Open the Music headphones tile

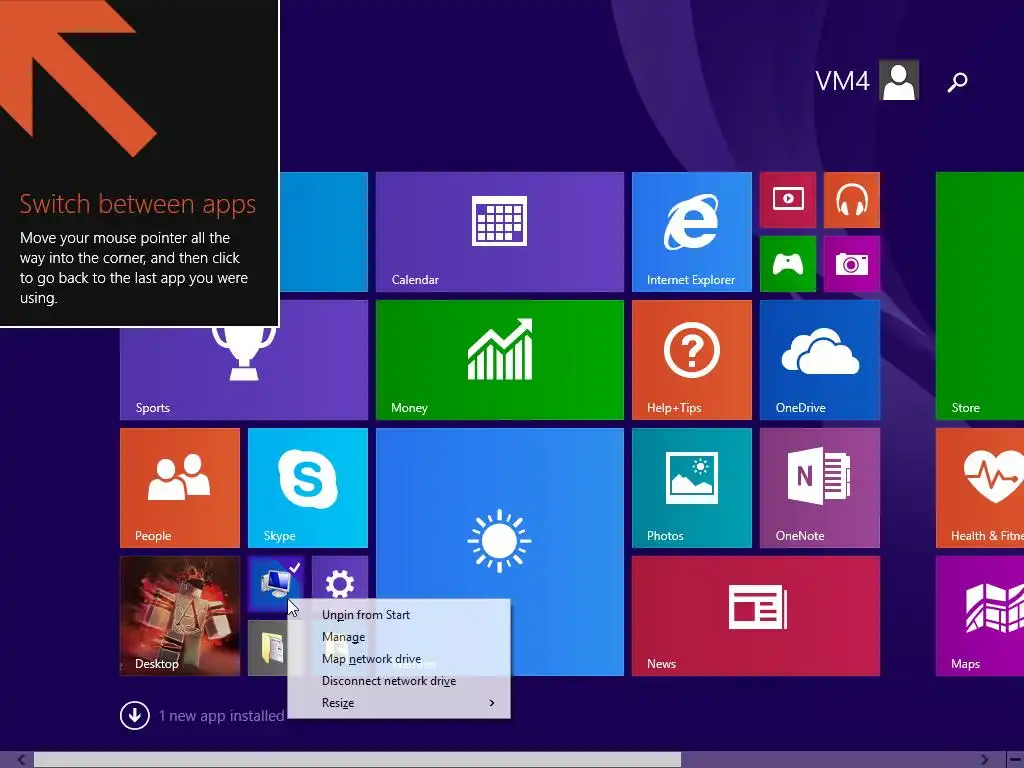coord(852,200)
